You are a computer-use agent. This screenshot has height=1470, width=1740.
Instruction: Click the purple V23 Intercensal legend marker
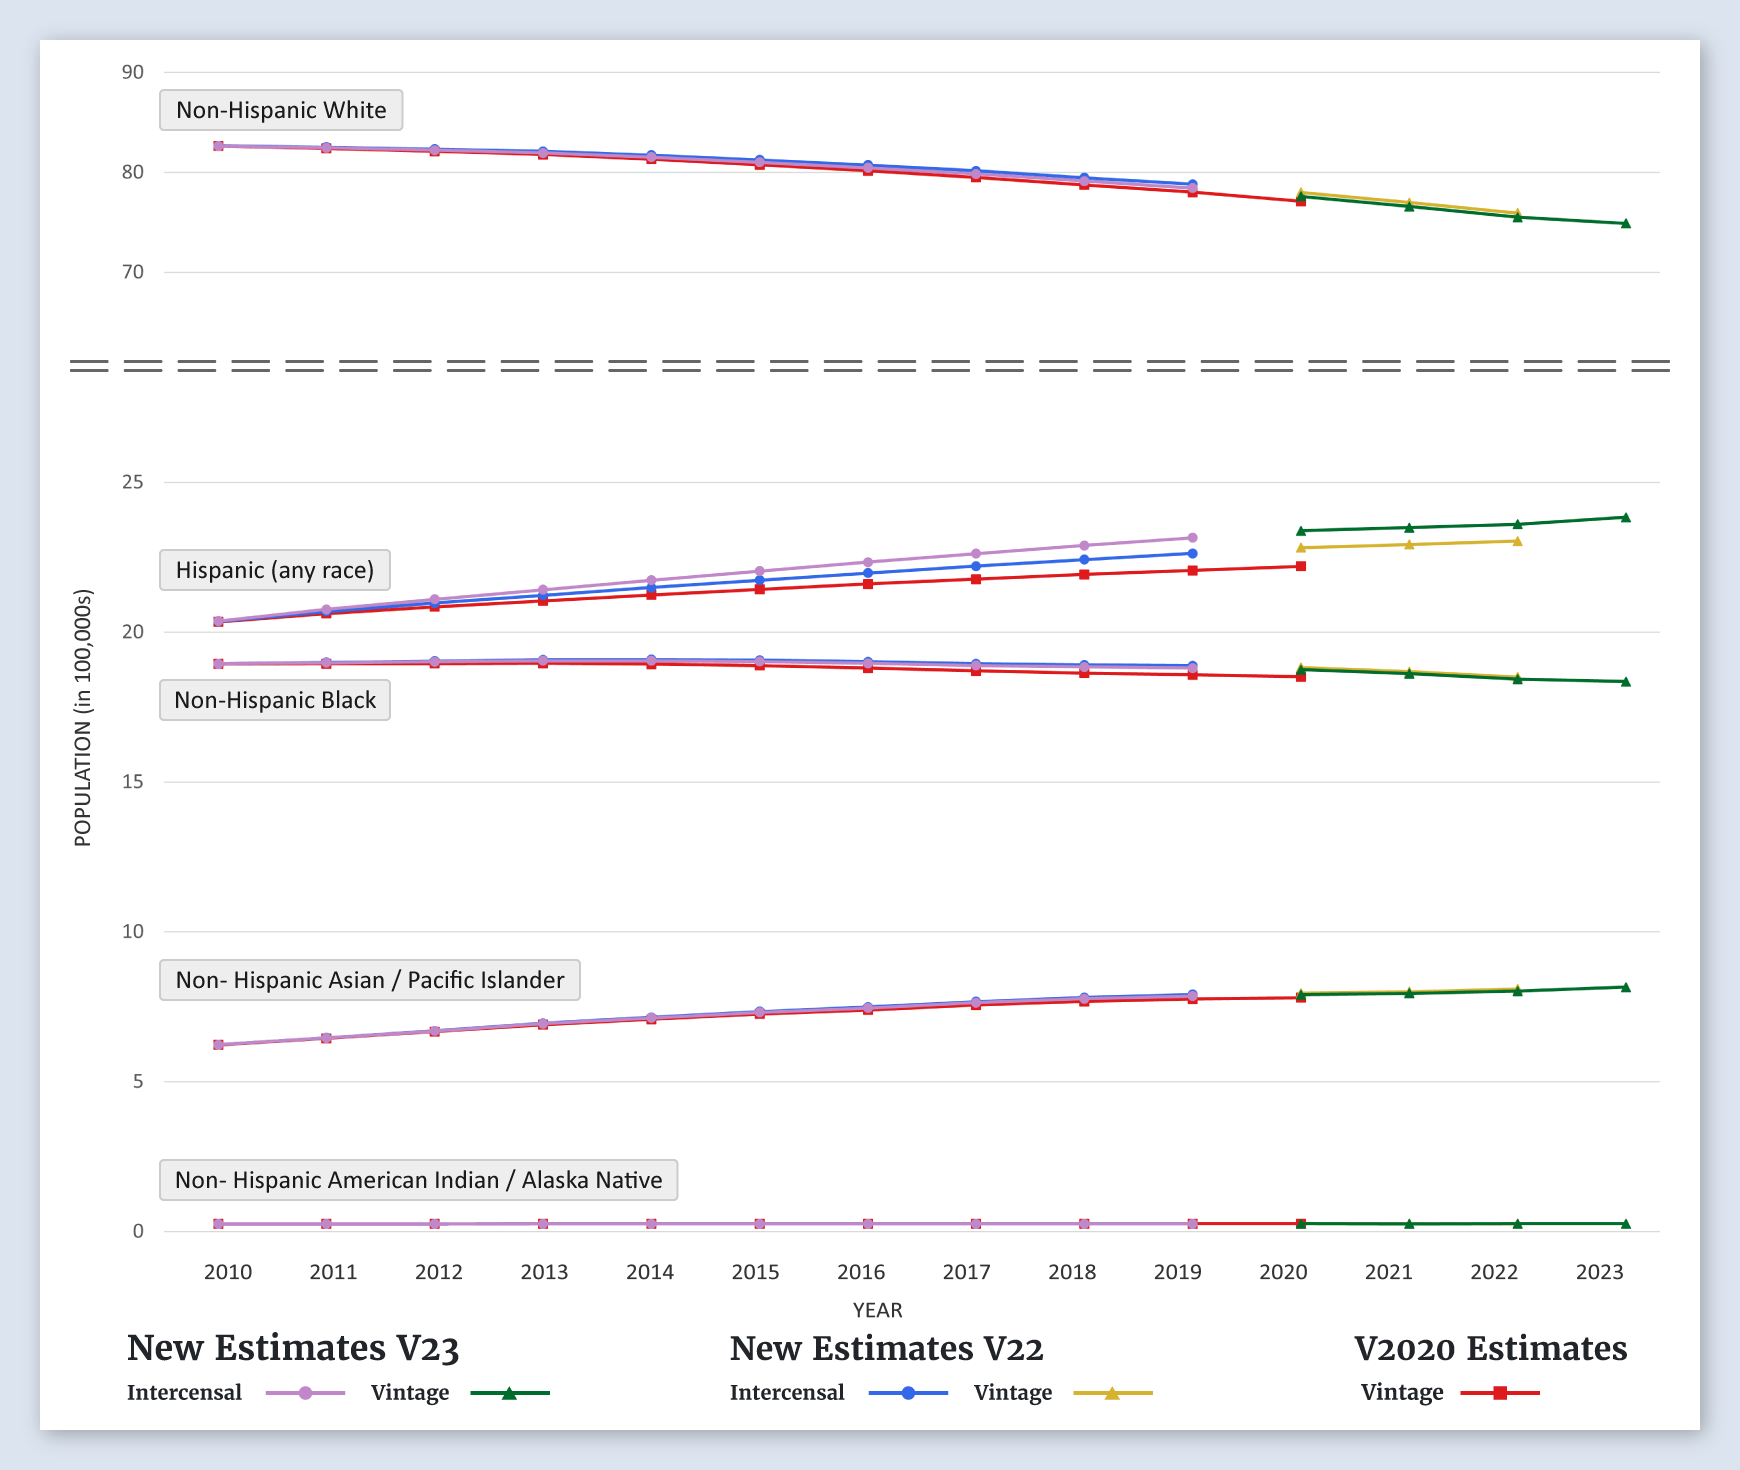(x=305, y=1393)
